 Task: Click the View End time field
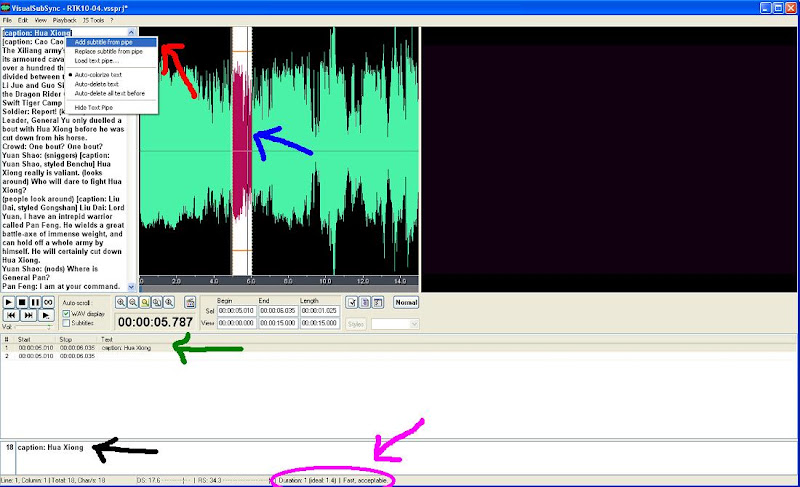[x=278, y=323]
